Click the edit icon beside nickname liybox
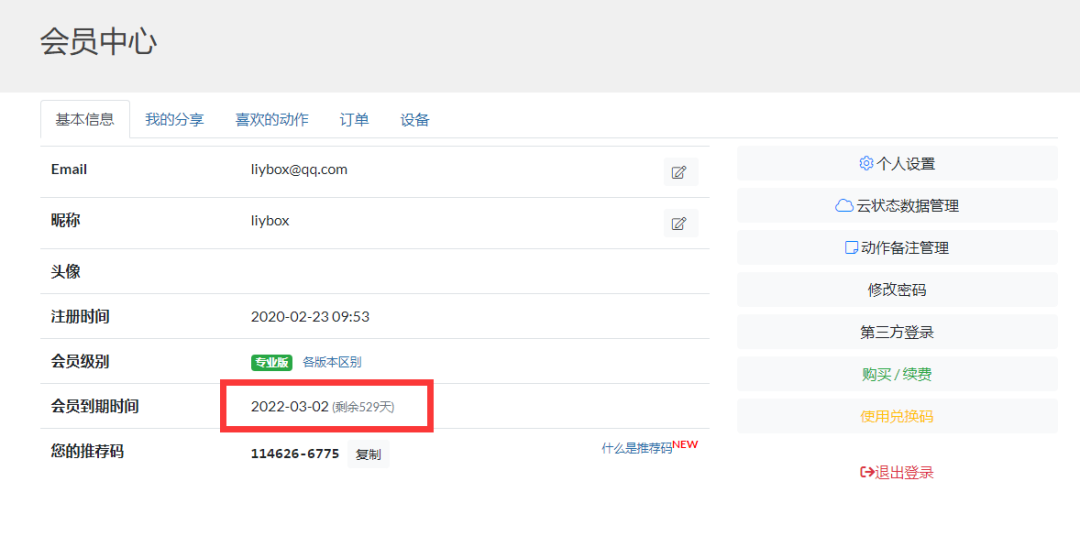Screen dimensions: 1080x547 coord(680,223)
